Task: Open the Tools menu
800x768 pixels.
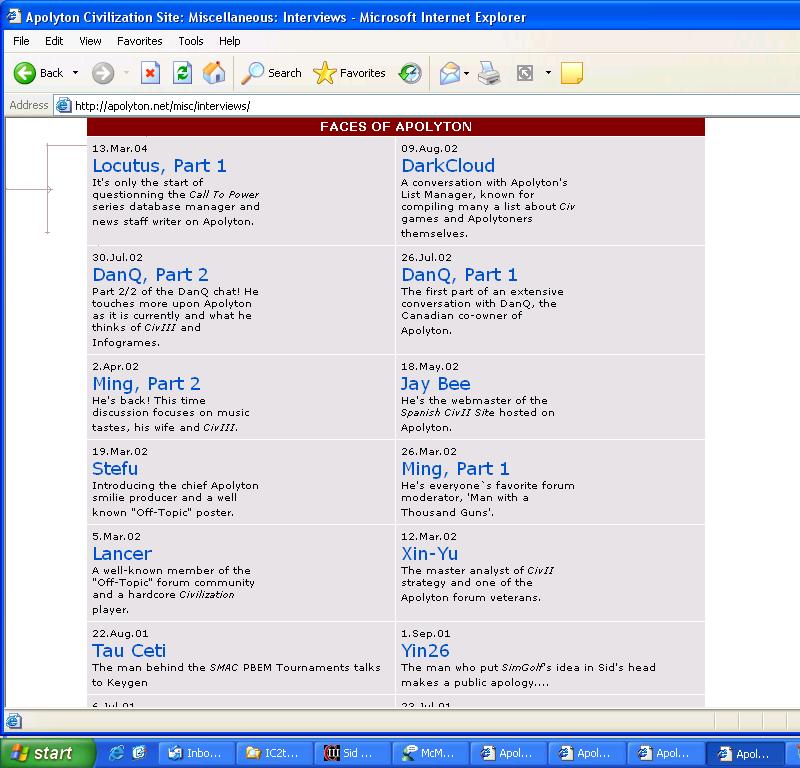Action: click(190, 41)
